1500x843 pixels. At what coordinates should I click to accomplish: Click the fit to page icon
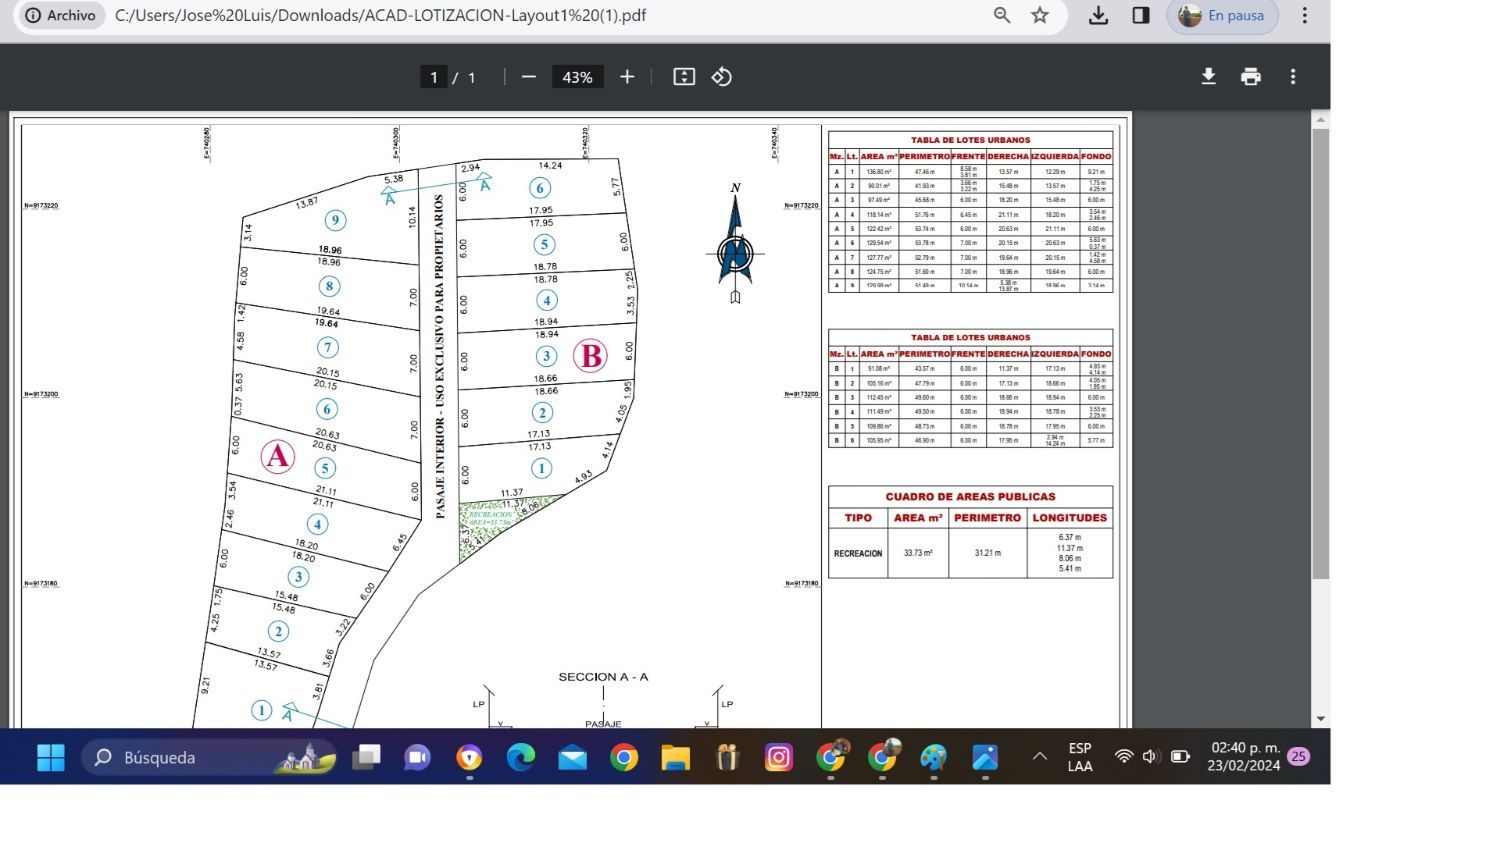(684, 77)
